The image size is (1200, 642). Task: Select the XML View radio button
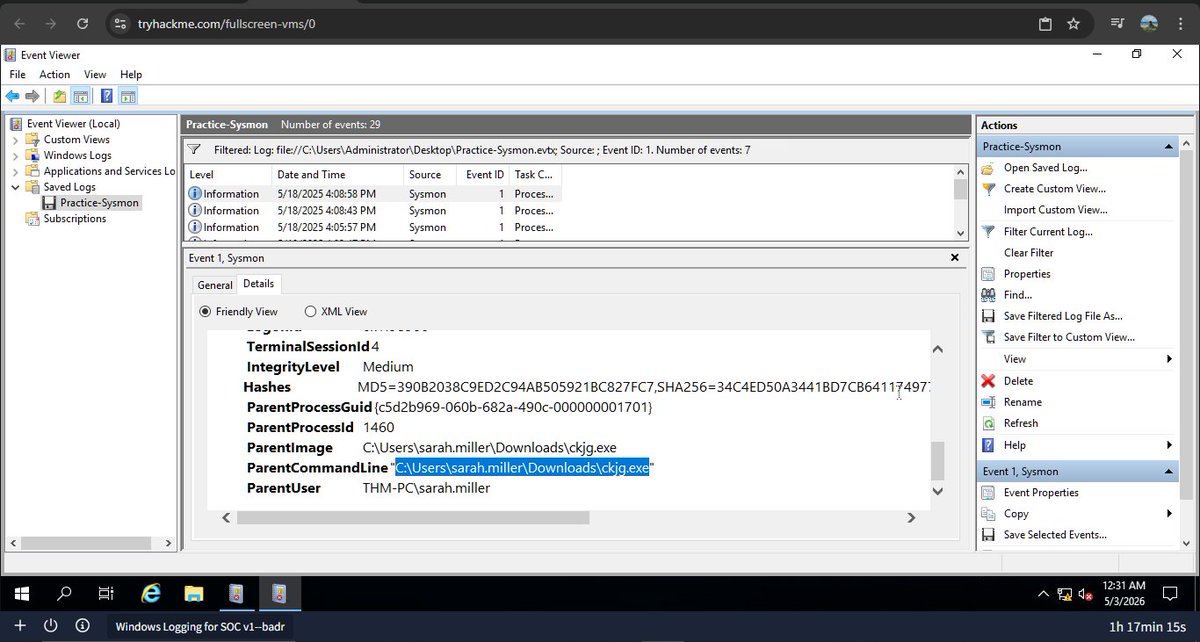point(310,312)
